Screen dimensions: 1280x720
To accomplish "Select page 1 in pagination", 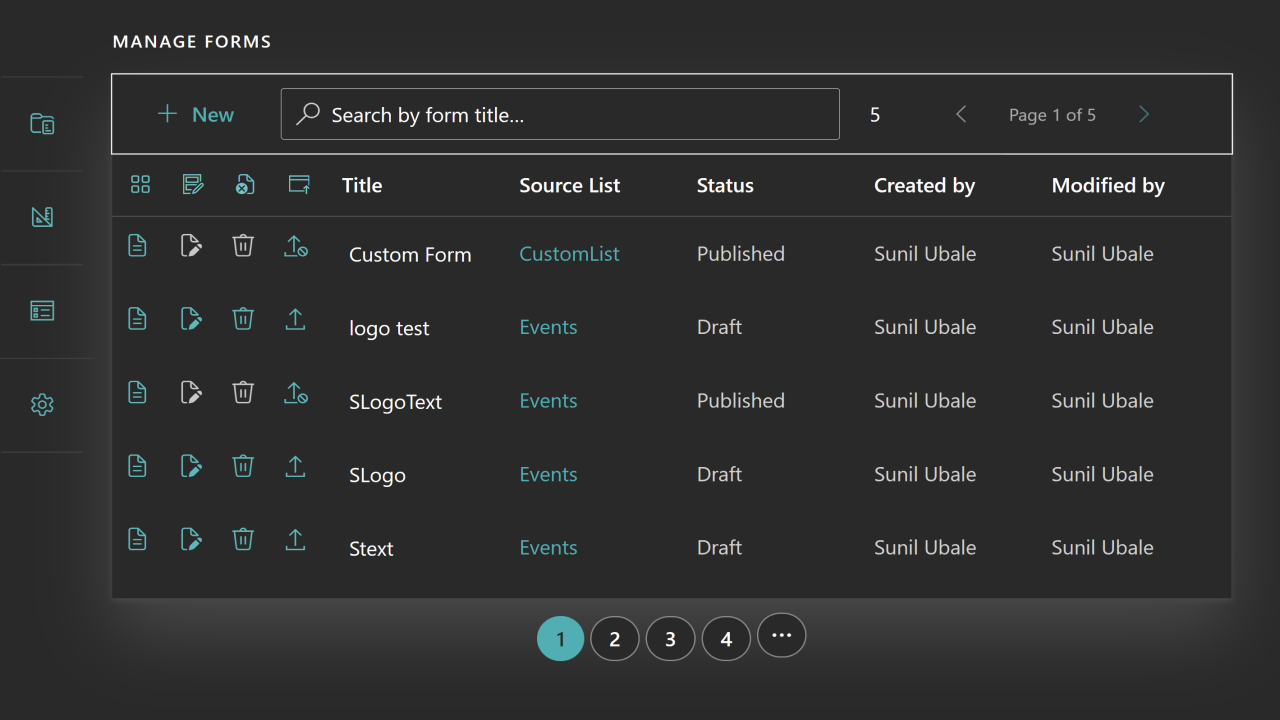I will click(x=560, y=638).
